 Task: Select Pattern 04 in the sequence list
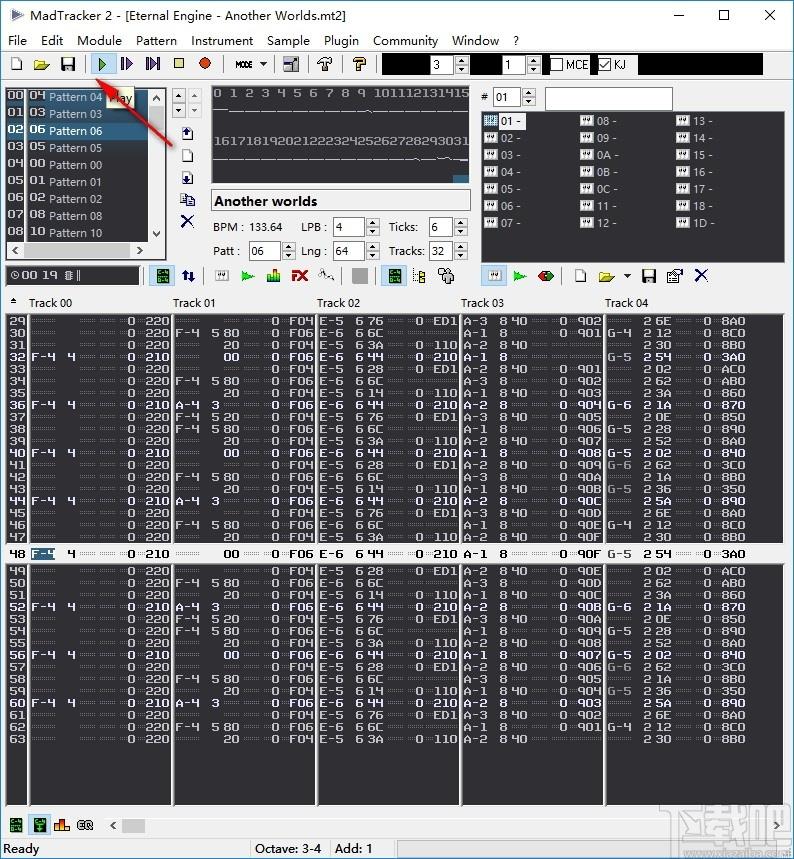coord(77,96)
